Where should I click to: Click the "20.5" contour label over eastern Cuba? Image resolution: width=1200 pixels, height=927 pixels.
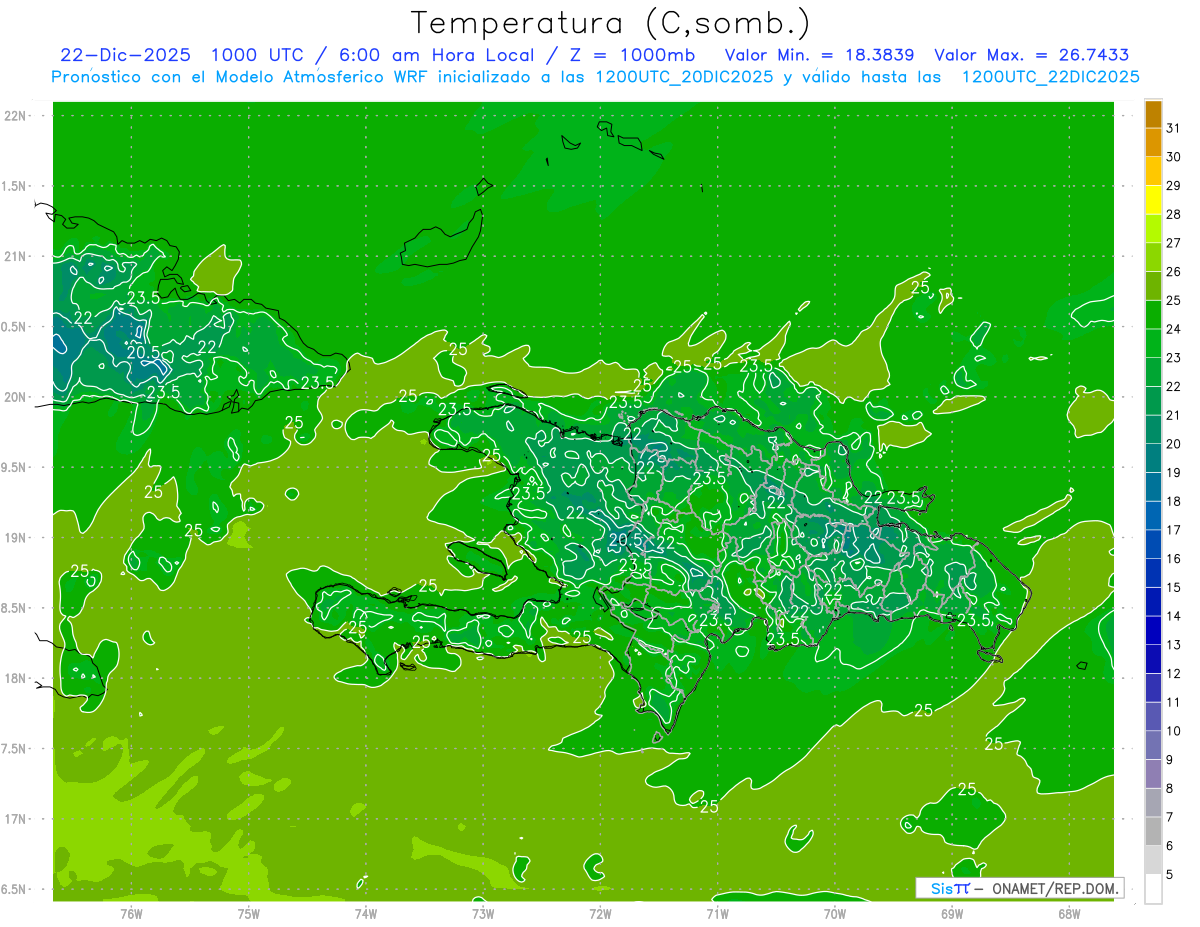(143, 352)
